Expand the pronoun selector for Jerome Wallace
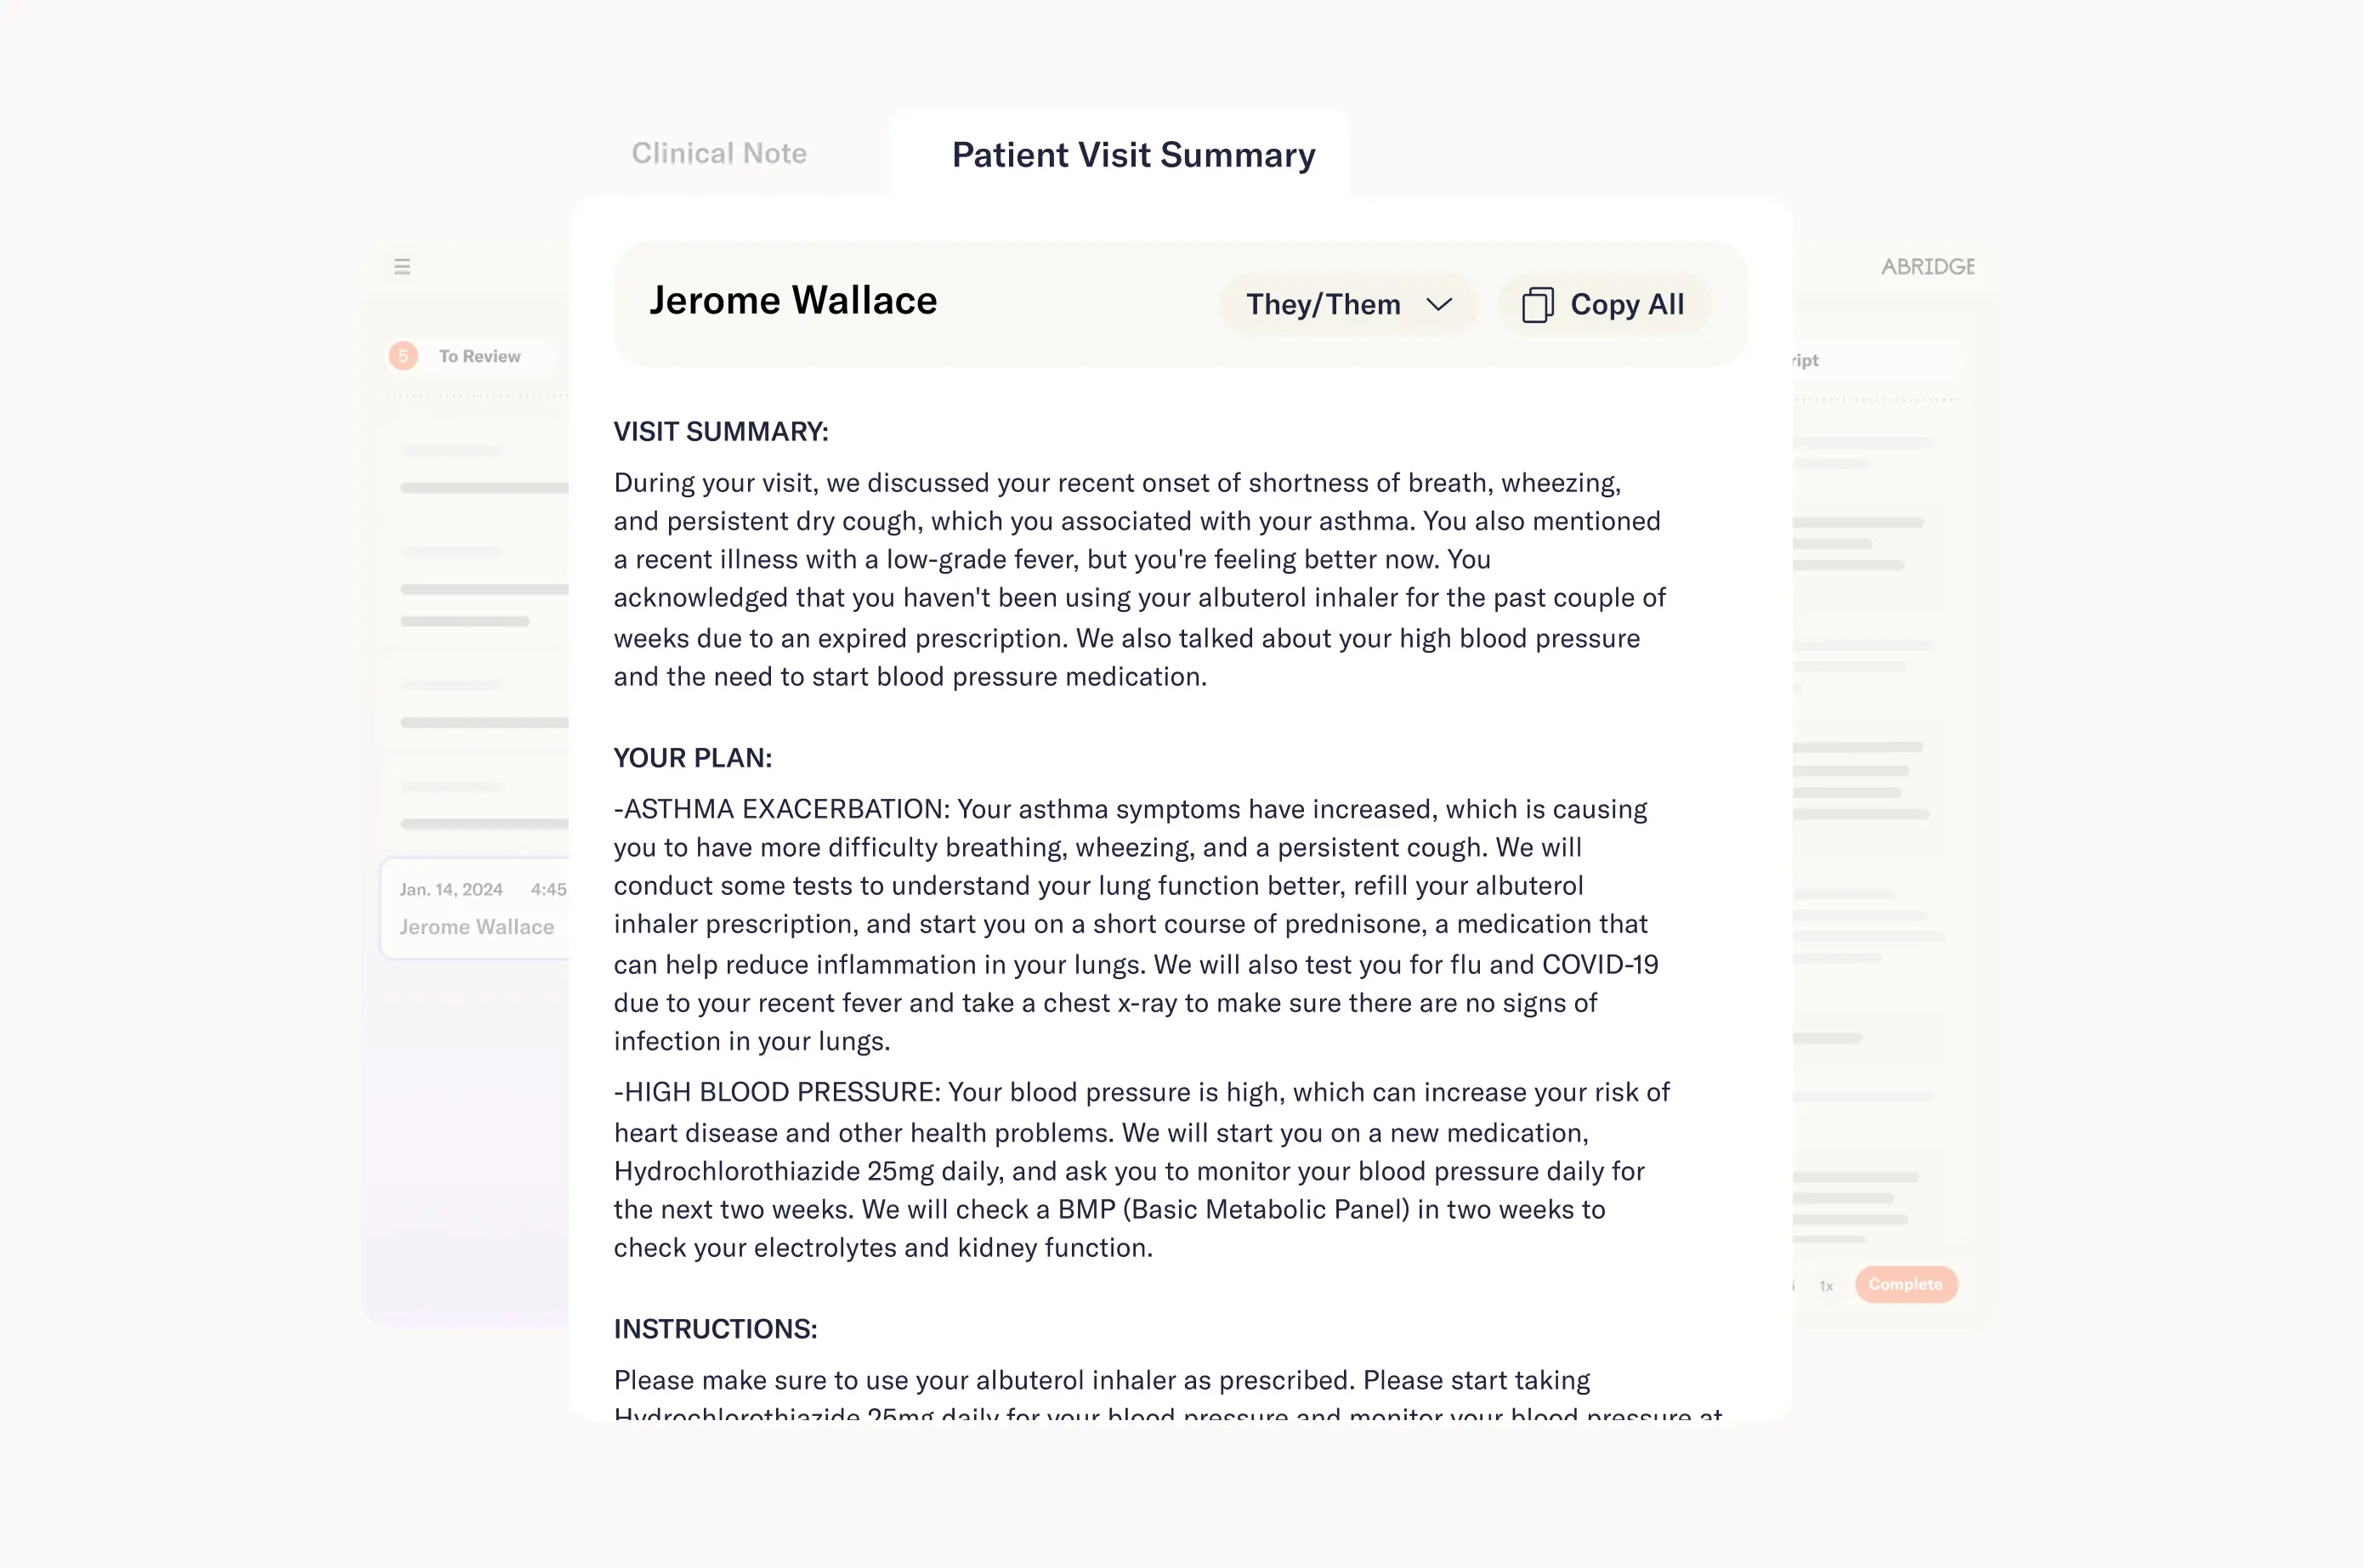Viewport: 2364px width, 1568px height. [x=1348, y=304]
